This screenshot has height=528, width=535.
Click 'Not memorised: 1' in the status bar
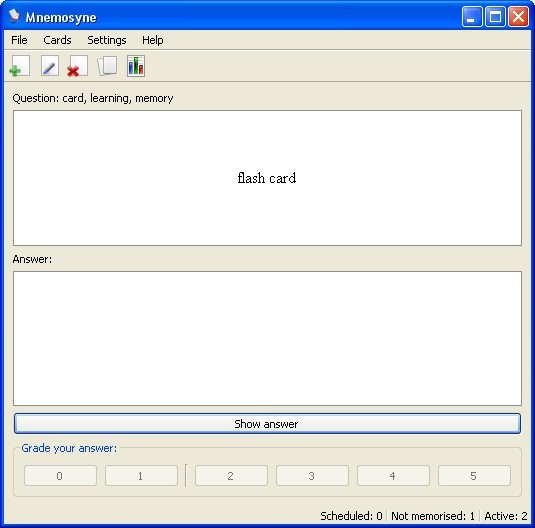(433, 516)
